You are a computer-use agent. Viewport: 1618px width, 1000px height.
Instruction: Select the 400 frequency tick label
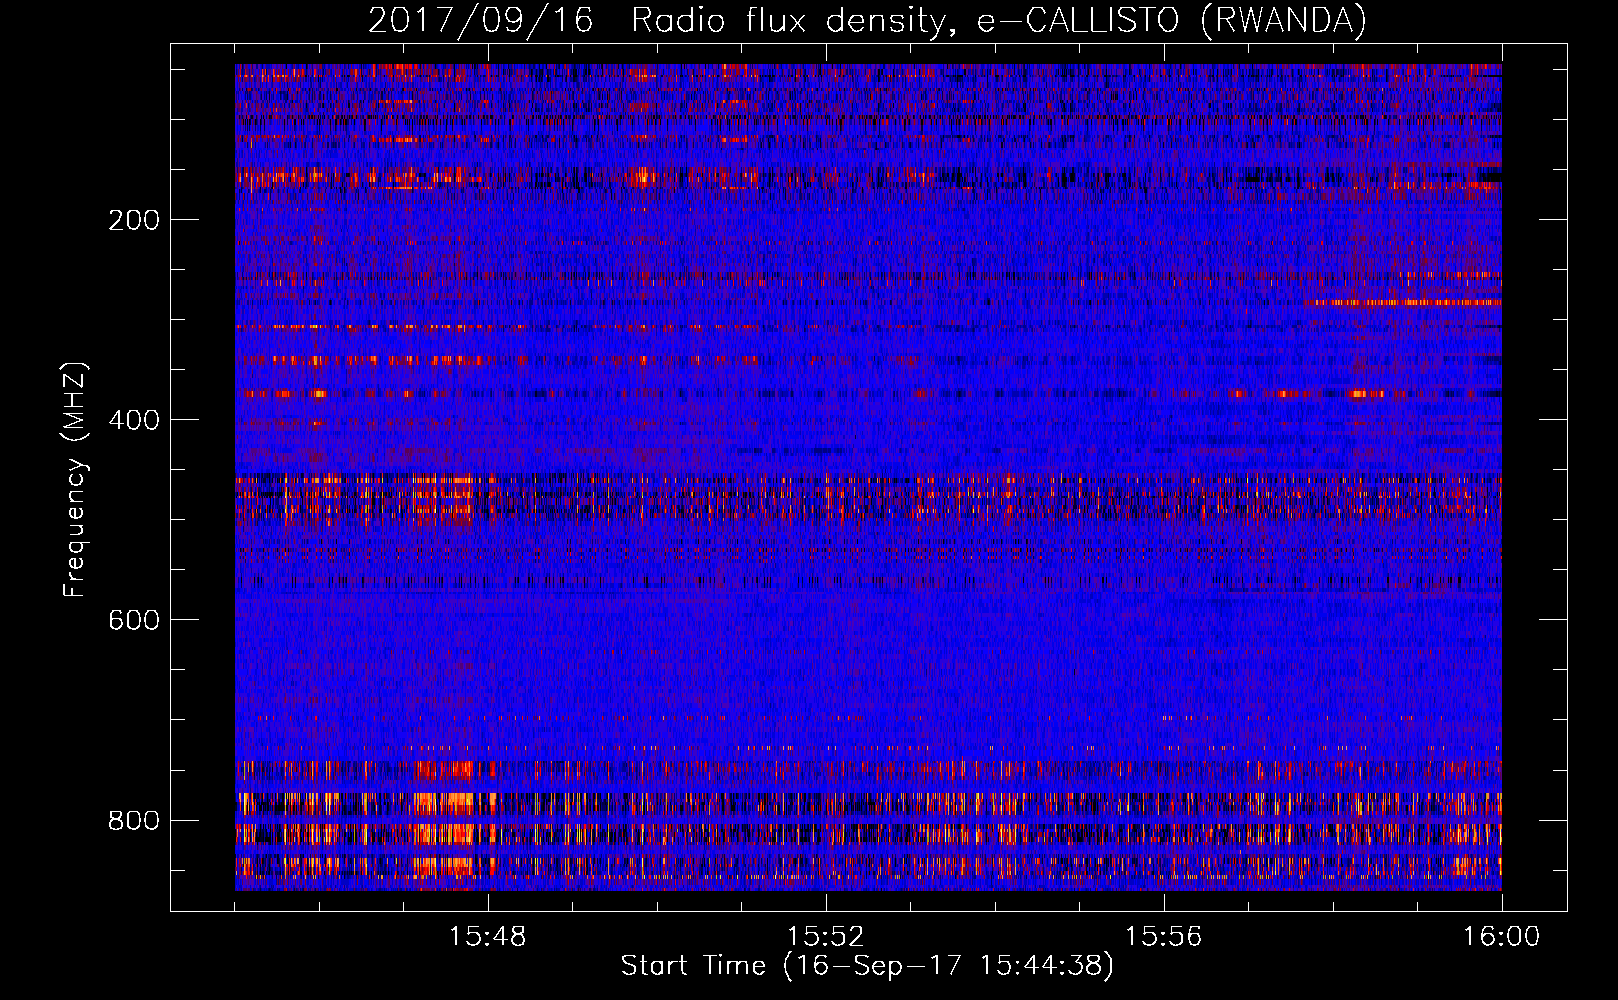(134, 420)
